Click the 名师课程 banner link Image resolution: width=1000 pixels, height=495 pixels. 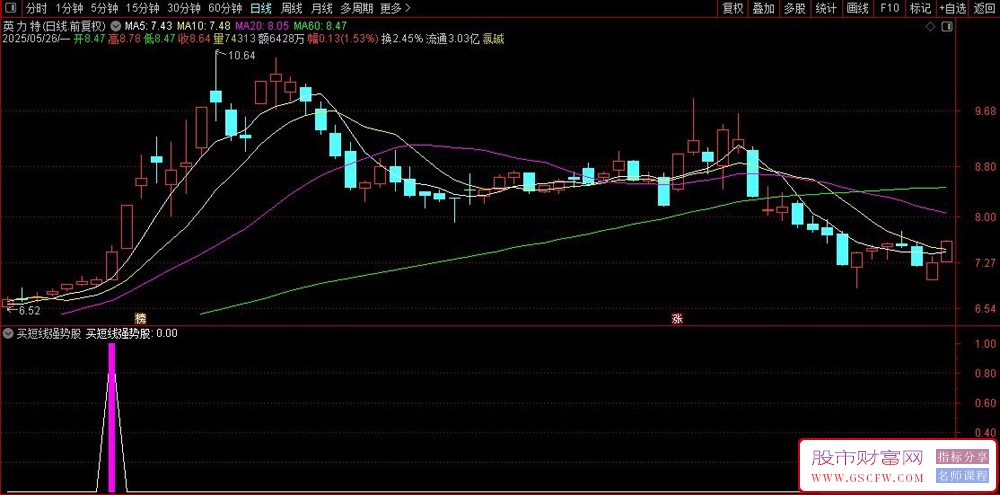coord(962,476)
